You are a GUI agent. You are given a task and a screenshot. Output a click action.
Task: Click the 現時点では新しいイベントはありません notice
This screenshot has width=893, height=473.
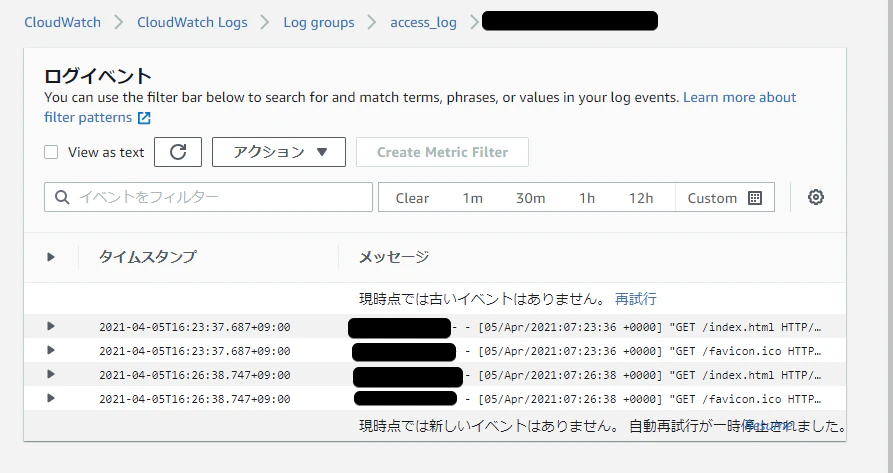[489, 426]
